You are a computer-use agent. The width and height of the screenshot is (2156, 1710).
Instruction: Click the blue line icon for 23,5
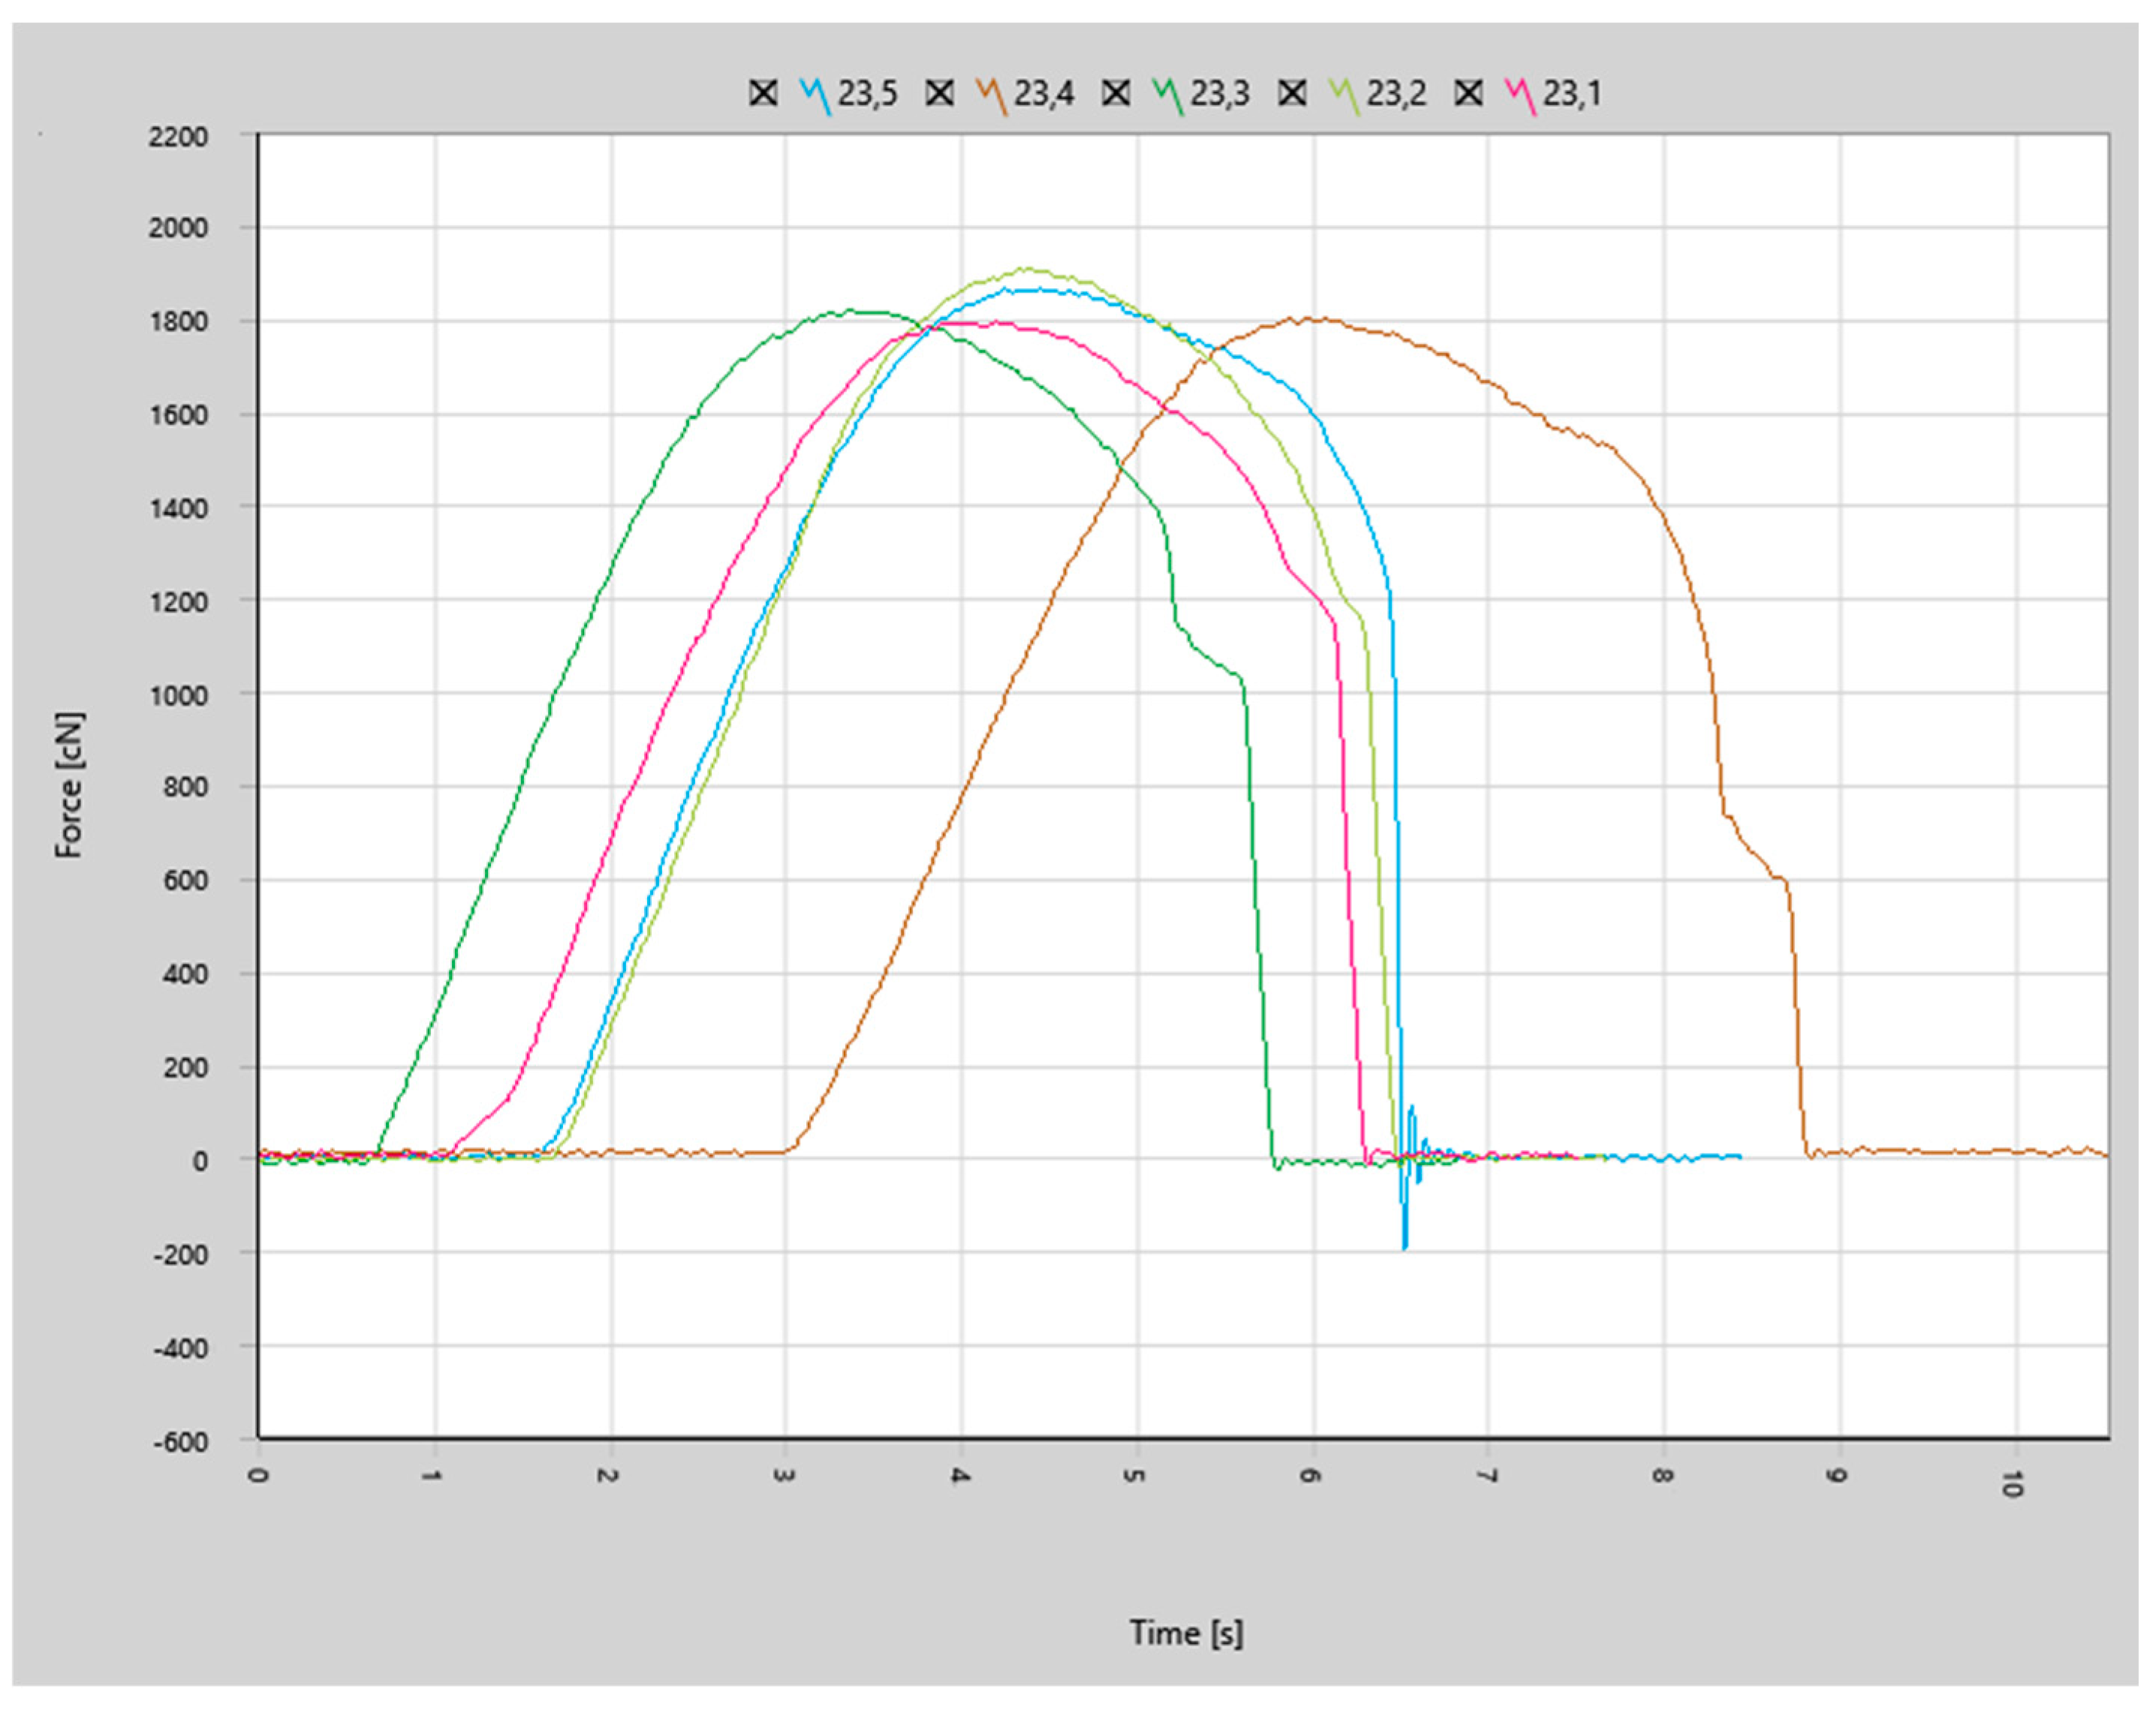pos(815,95)
